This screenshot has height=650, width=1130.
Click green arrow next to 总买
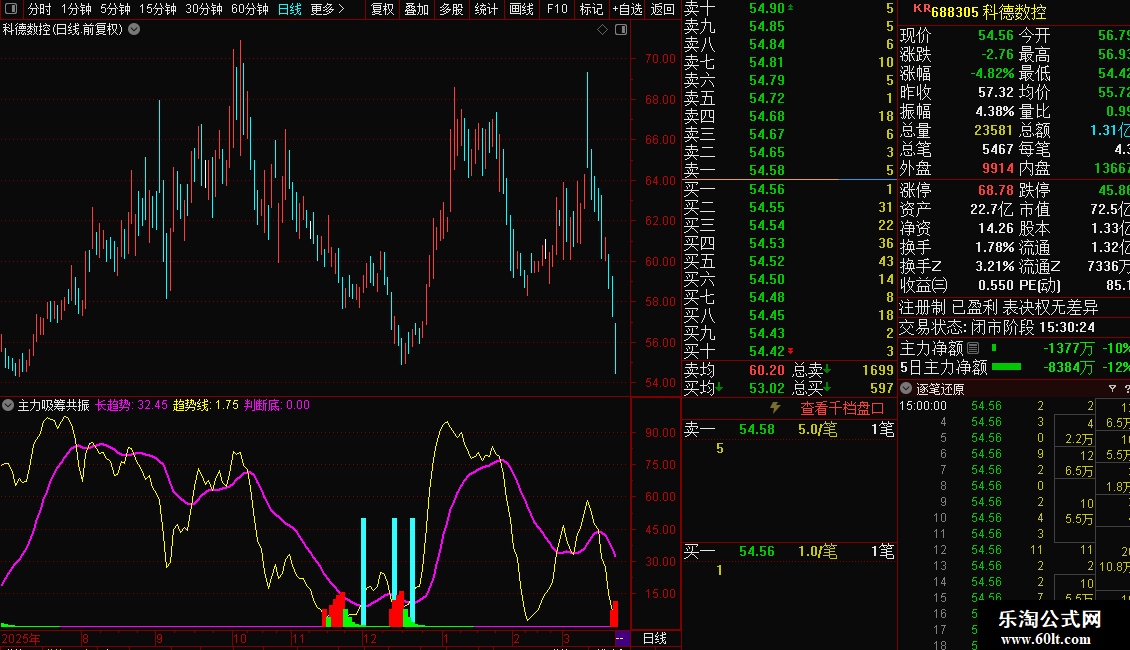[x=827, y=388]
